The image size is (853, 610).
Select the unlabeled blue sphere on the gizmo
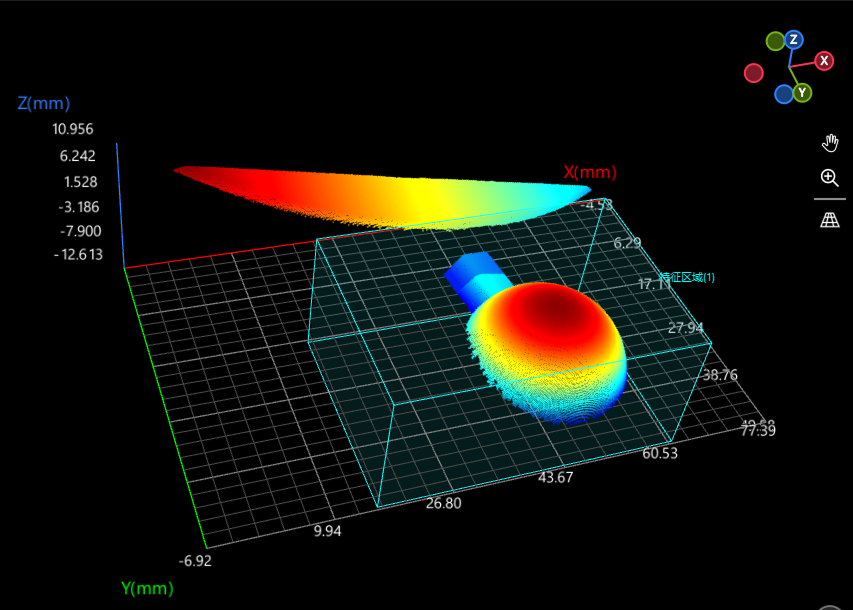[783, 93]
